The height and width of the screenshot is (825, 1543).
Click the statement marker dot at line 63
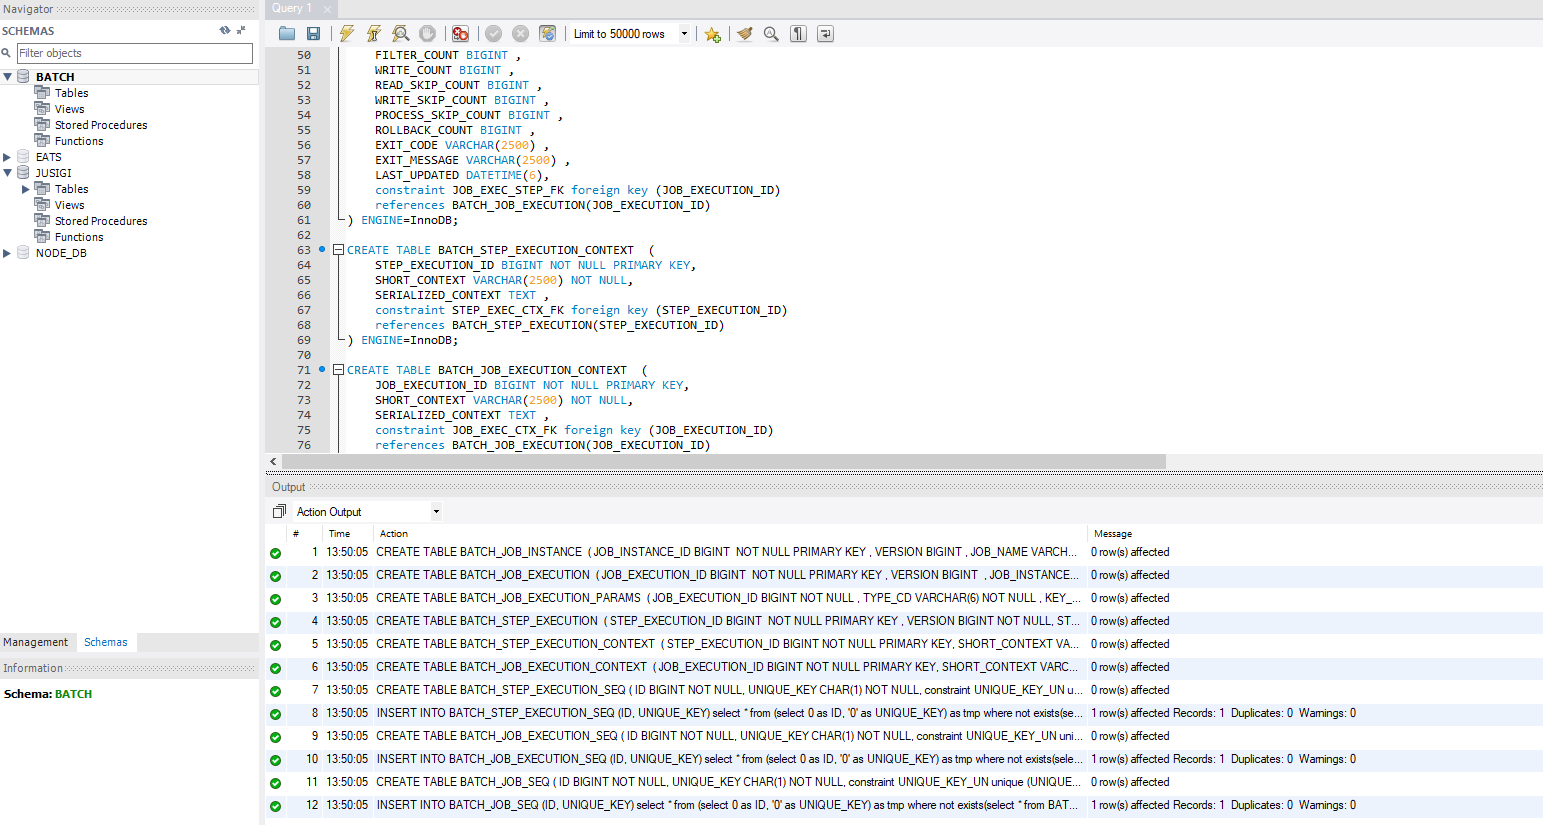(322, 249)
